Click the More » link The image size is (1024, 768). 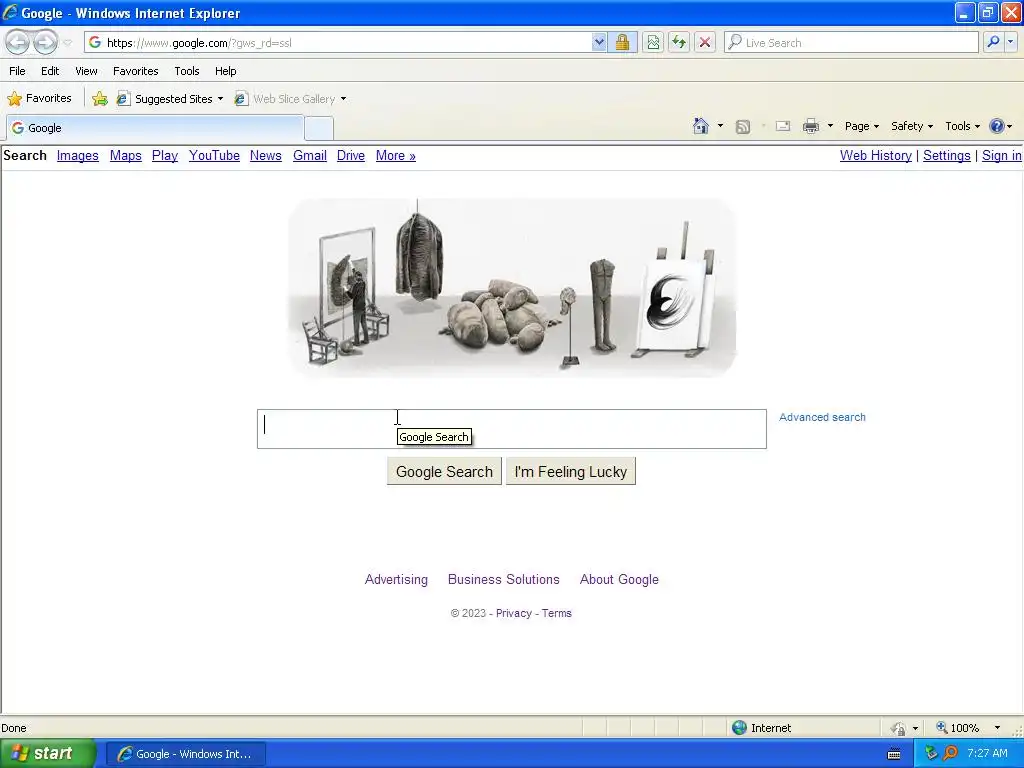(396, 155)
